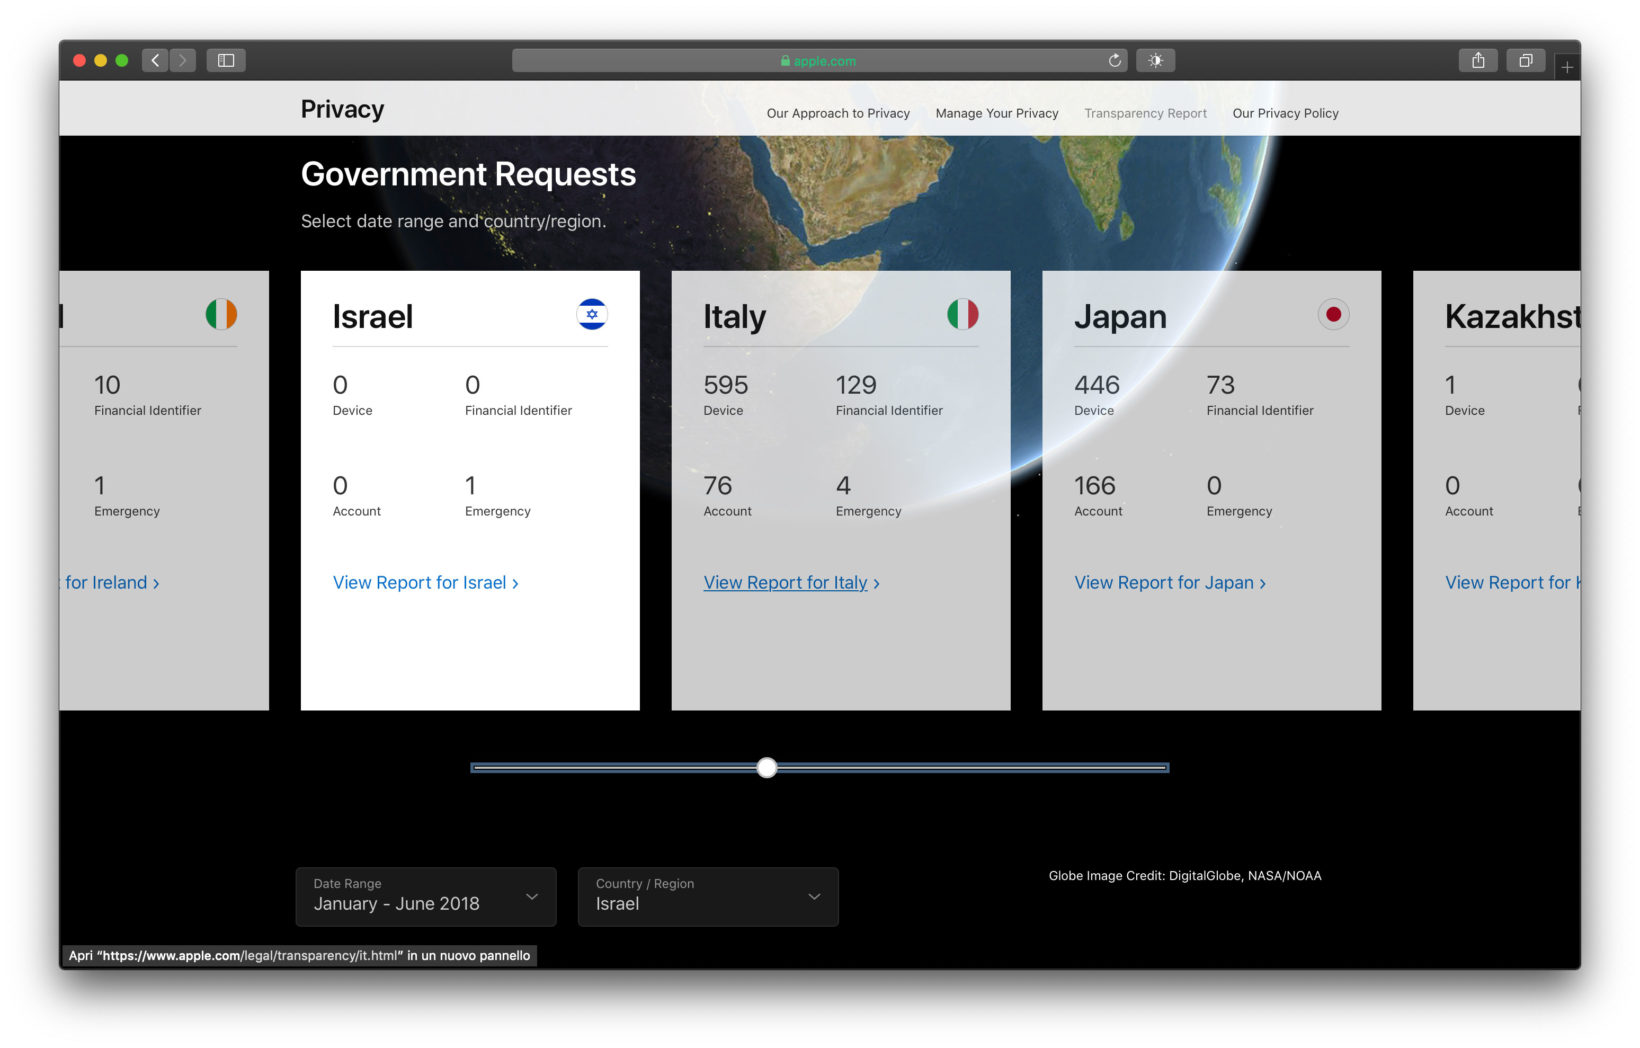Open the Safari share menu
This screenshot has height=1048, width=1640.
tap(1478, 61)
